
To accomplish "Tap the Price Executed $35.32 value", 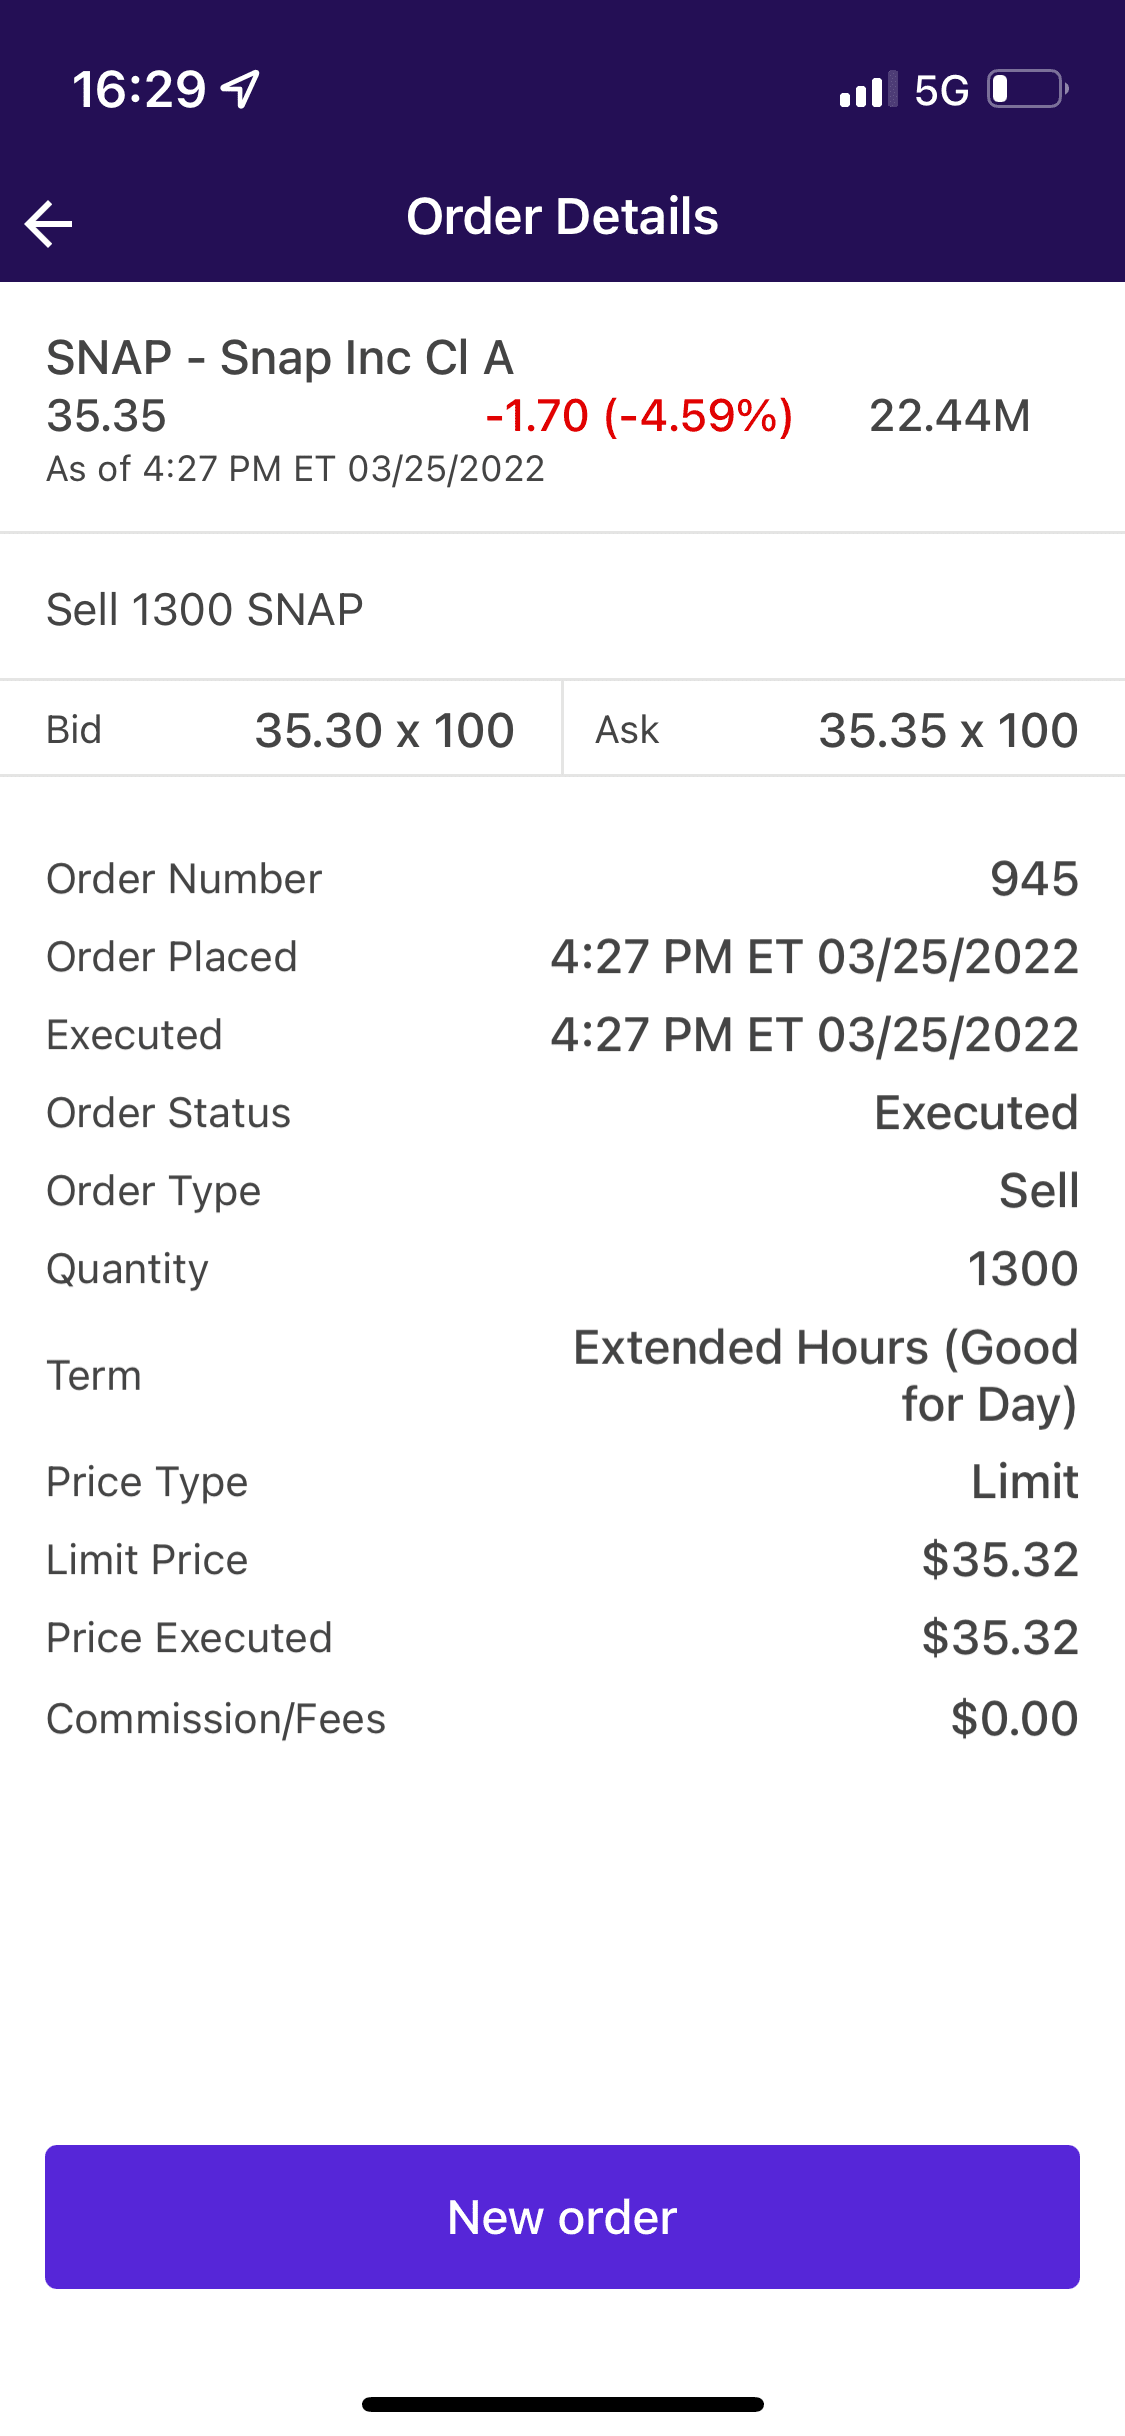I will 1000,1638.
